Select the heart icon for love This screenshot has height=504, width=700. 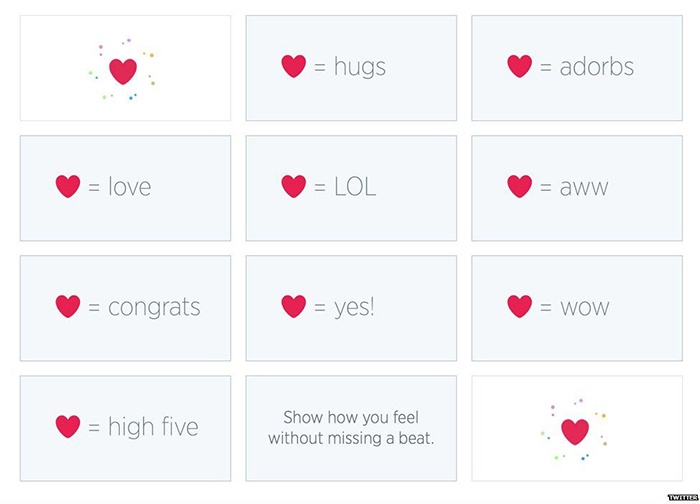(x=68, y=186)
